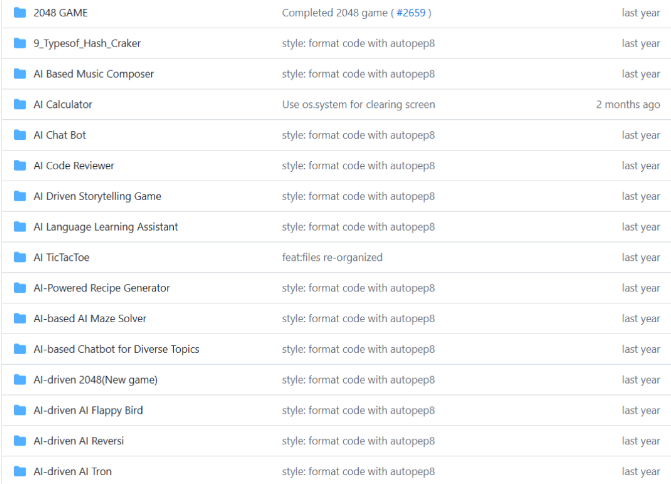Open the AI-driven AI Flappy Bird folder
This screenshot has height=484, width=671.
click(88, 410)
